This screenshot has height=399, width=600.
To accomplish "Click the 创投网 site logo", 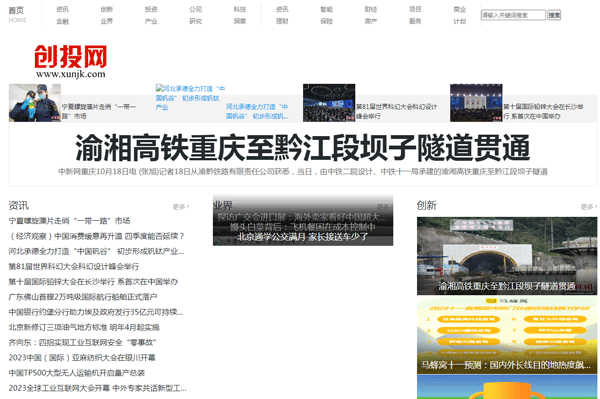I will click(70, 61).
